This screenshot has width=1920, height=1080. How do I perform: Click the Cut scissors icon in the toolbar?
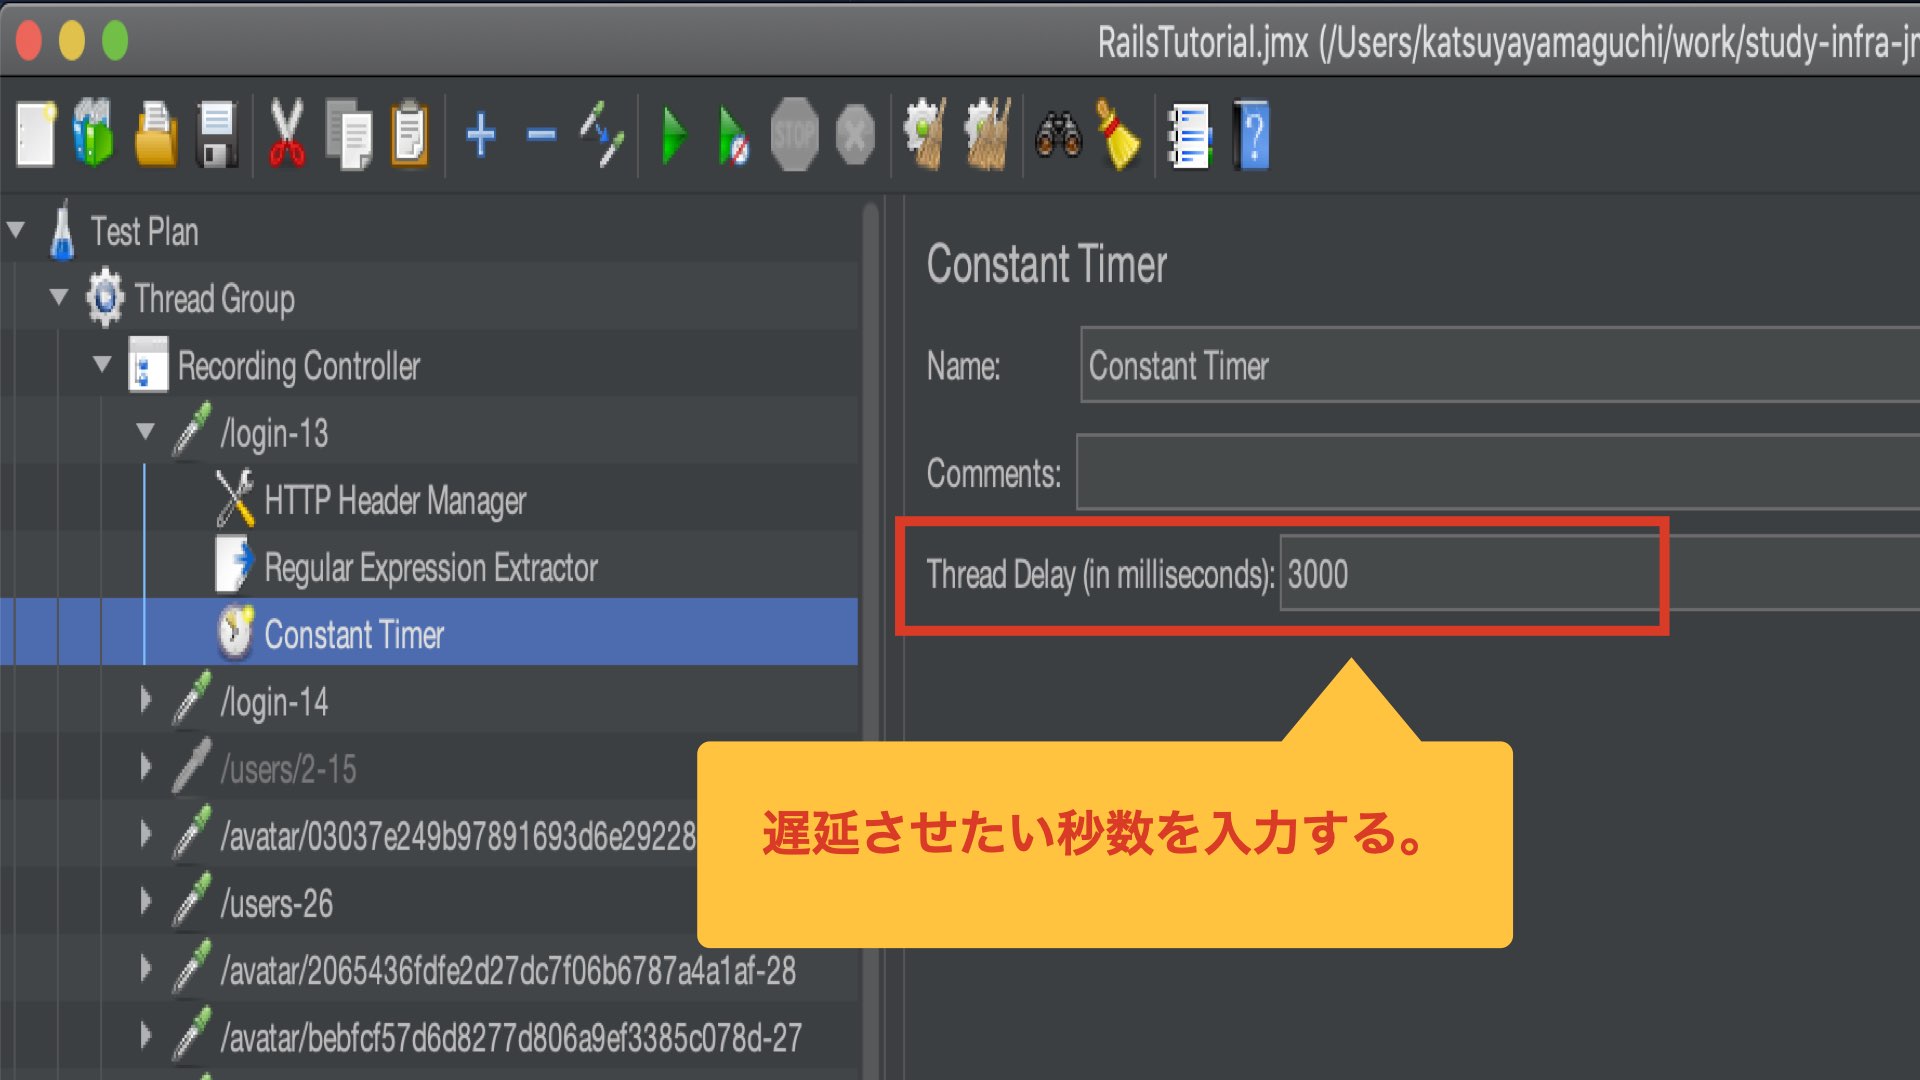pos(287,135)
